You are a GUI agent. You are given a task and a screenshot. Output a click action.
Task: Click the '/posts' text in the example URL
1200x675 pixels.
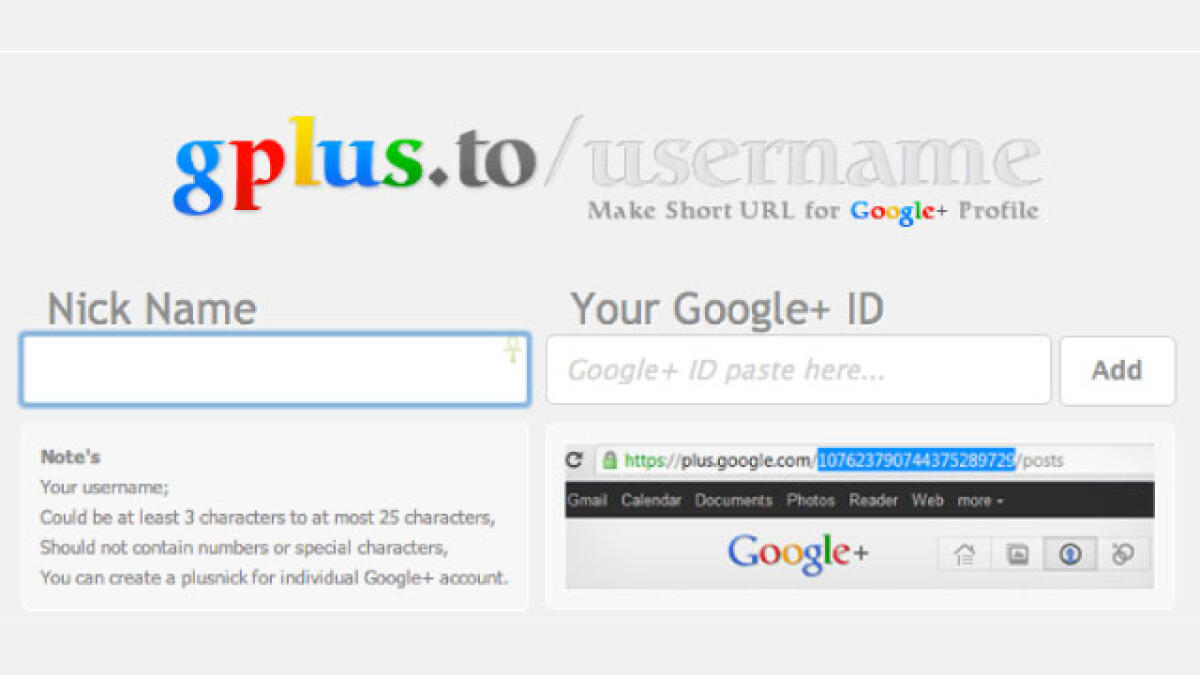(1040, 460)
